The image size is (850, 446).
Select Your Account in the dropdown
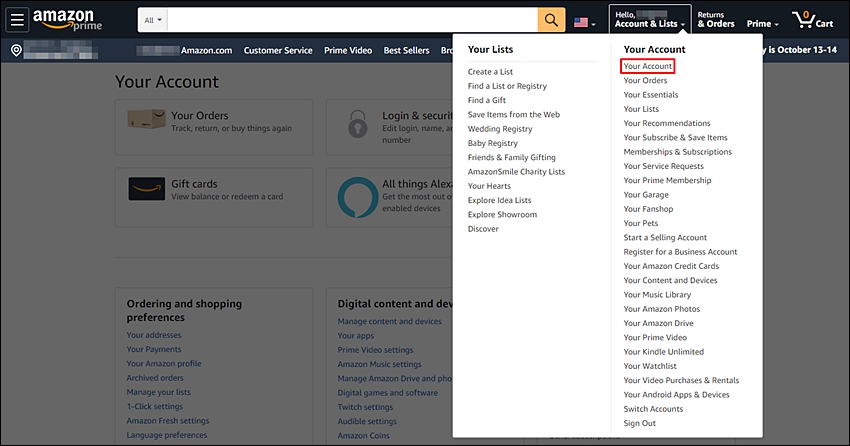coord(648,66)
